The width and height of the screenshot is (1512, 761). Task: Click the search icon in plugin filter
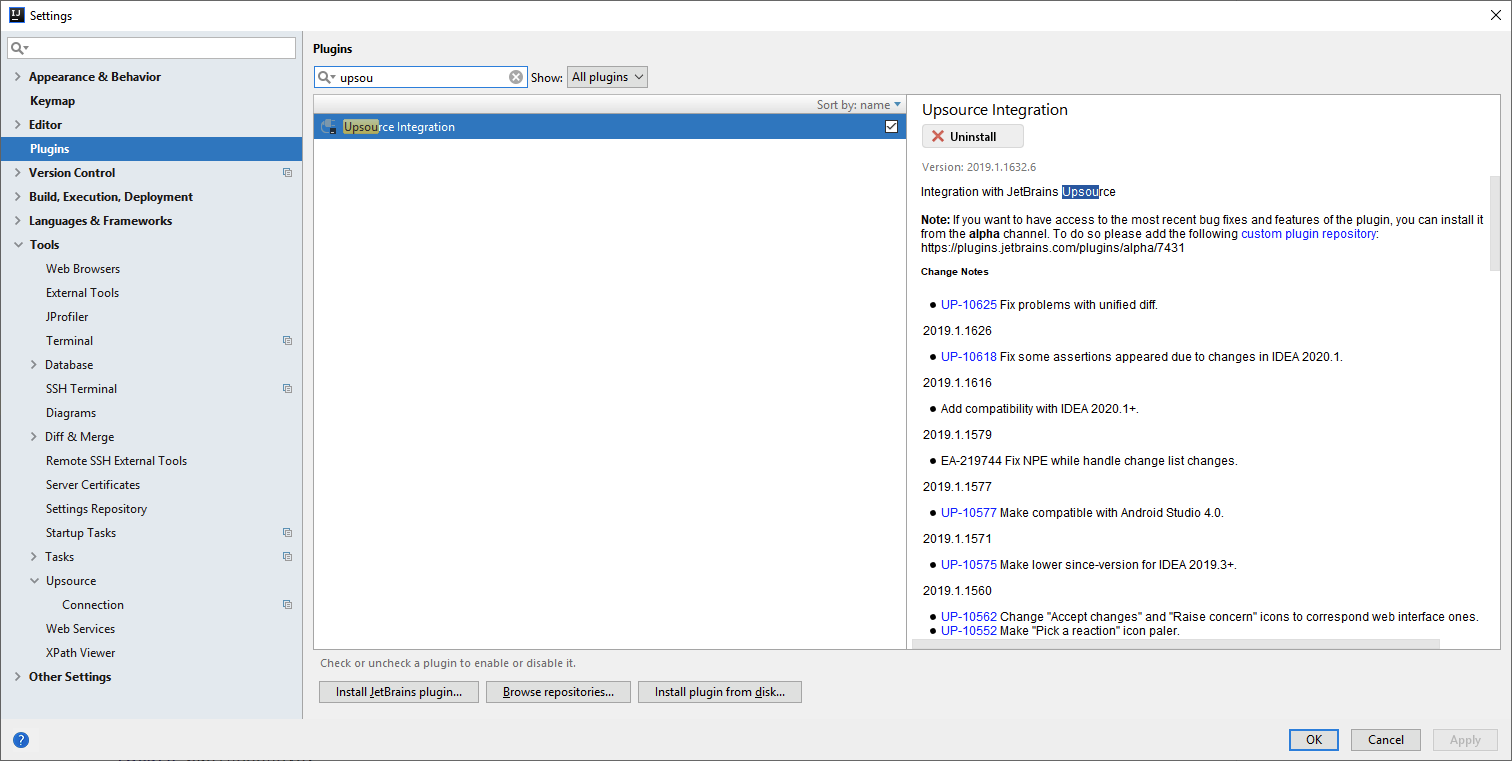(326, 77)
